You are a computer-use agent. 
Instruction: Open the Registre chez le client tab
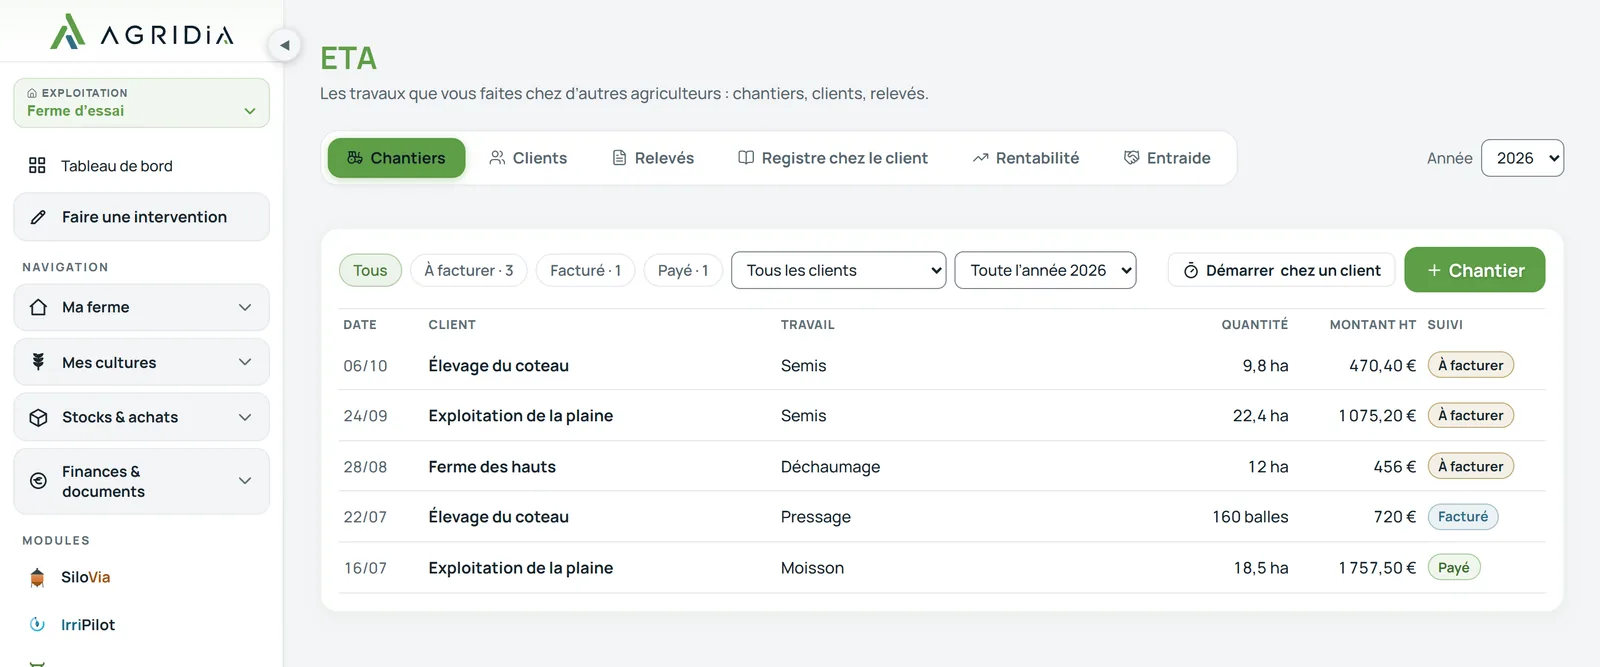(833, 158)
